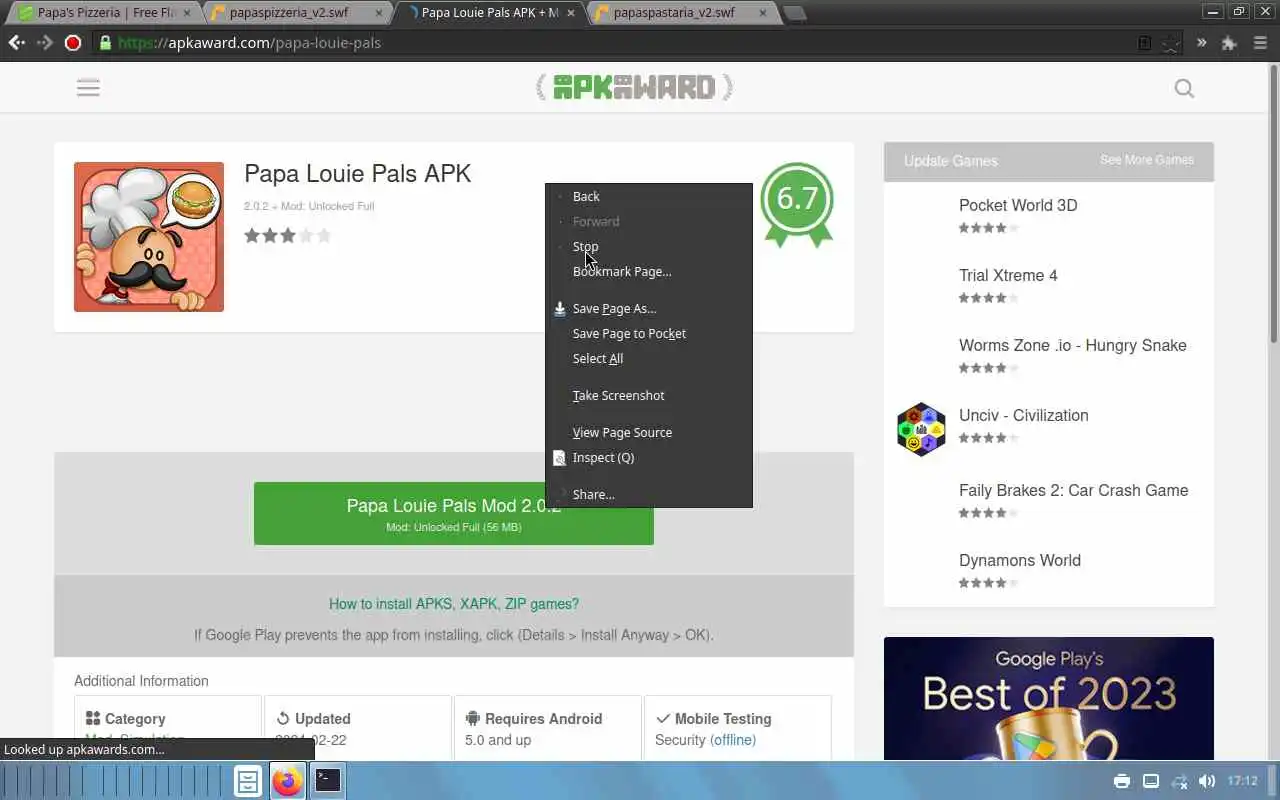Choose Stop in the context menu
Screen dimensions: 1280x800
click(x=648, y=246)
